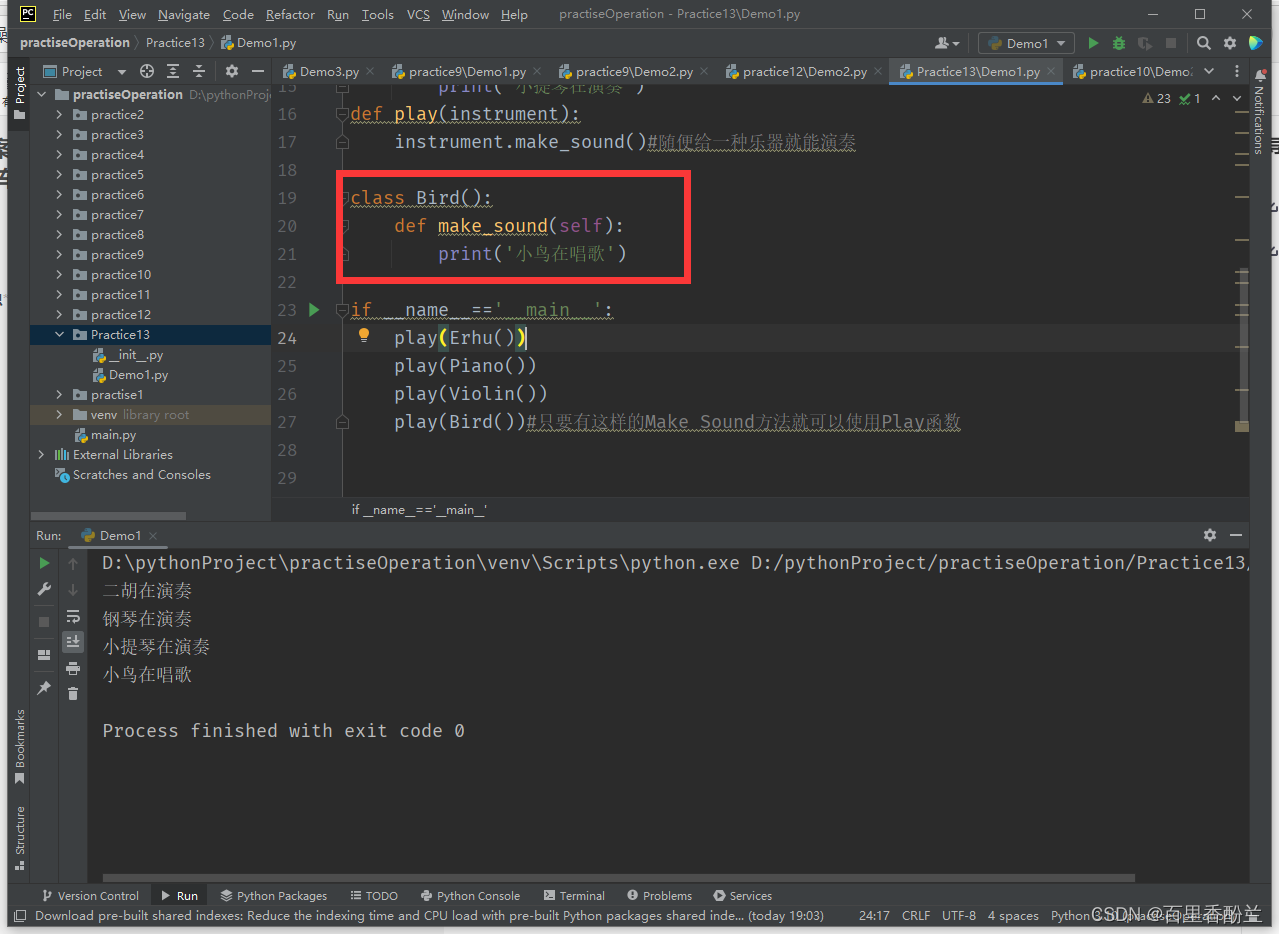Open IDE settings gear in top toolbar
1279x934 pixels.
click(x=1230, y=43)
